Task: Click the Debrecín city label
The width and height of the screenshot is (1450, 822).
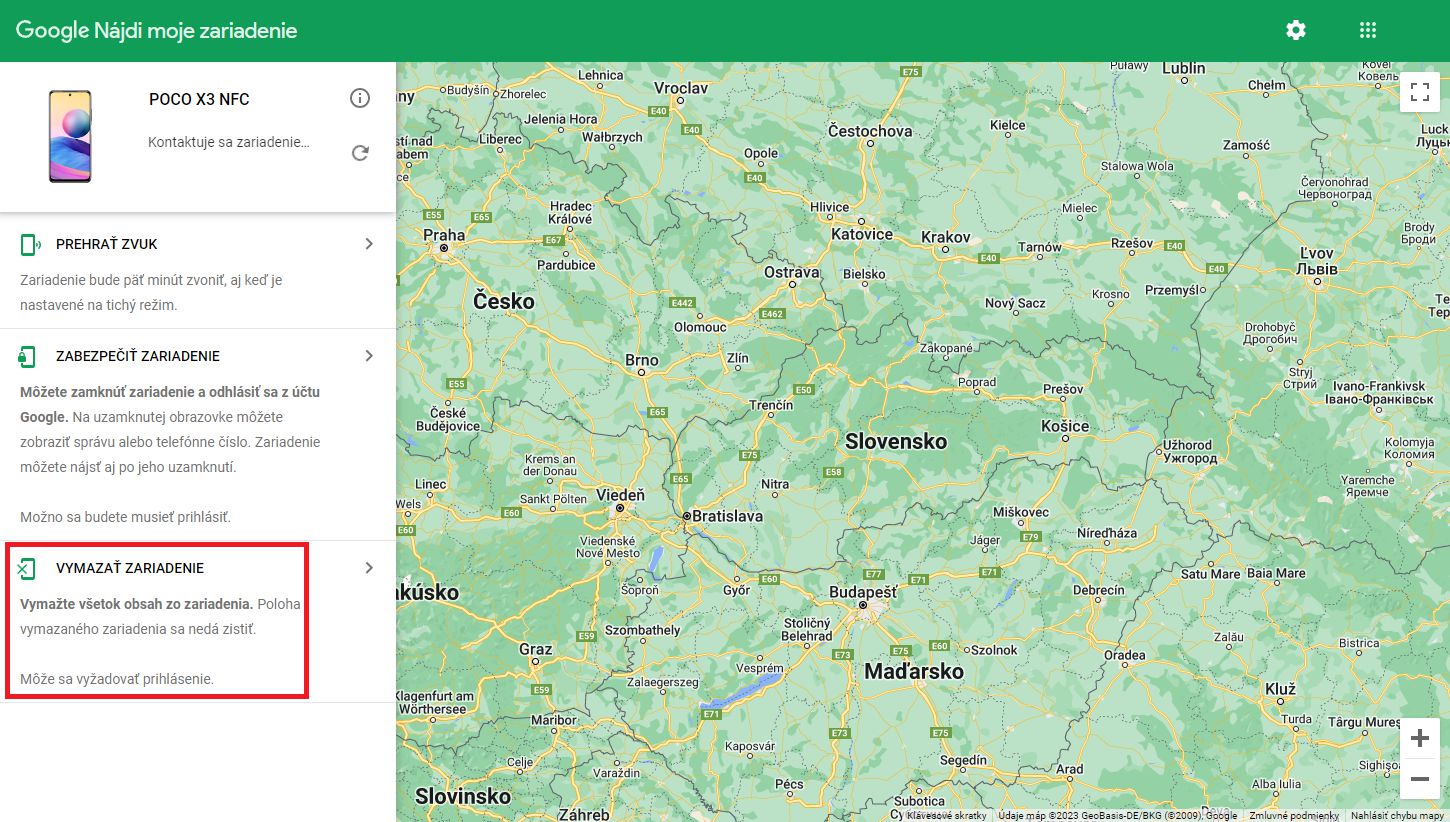Action: (x=1099, y=590)
